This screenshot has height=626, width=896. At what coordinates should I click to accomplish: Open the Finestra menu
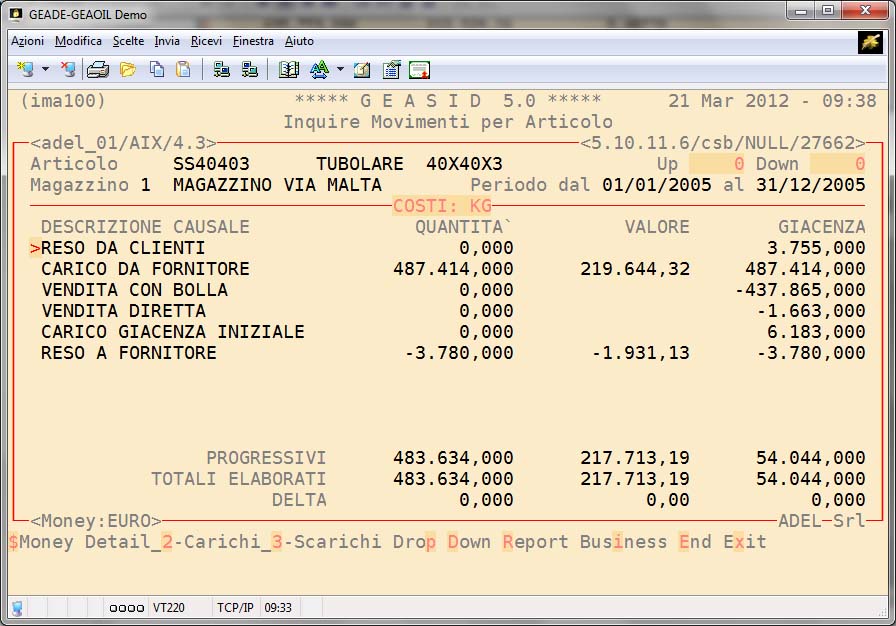click(253, 41)
